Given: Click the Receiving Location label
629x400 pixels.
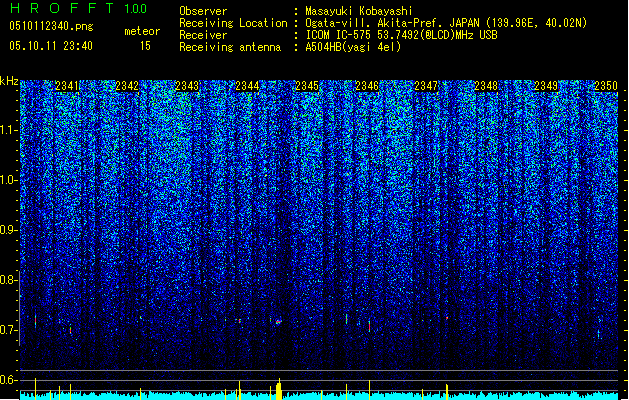Looking at the screenshot, I should tap(233, 23).
